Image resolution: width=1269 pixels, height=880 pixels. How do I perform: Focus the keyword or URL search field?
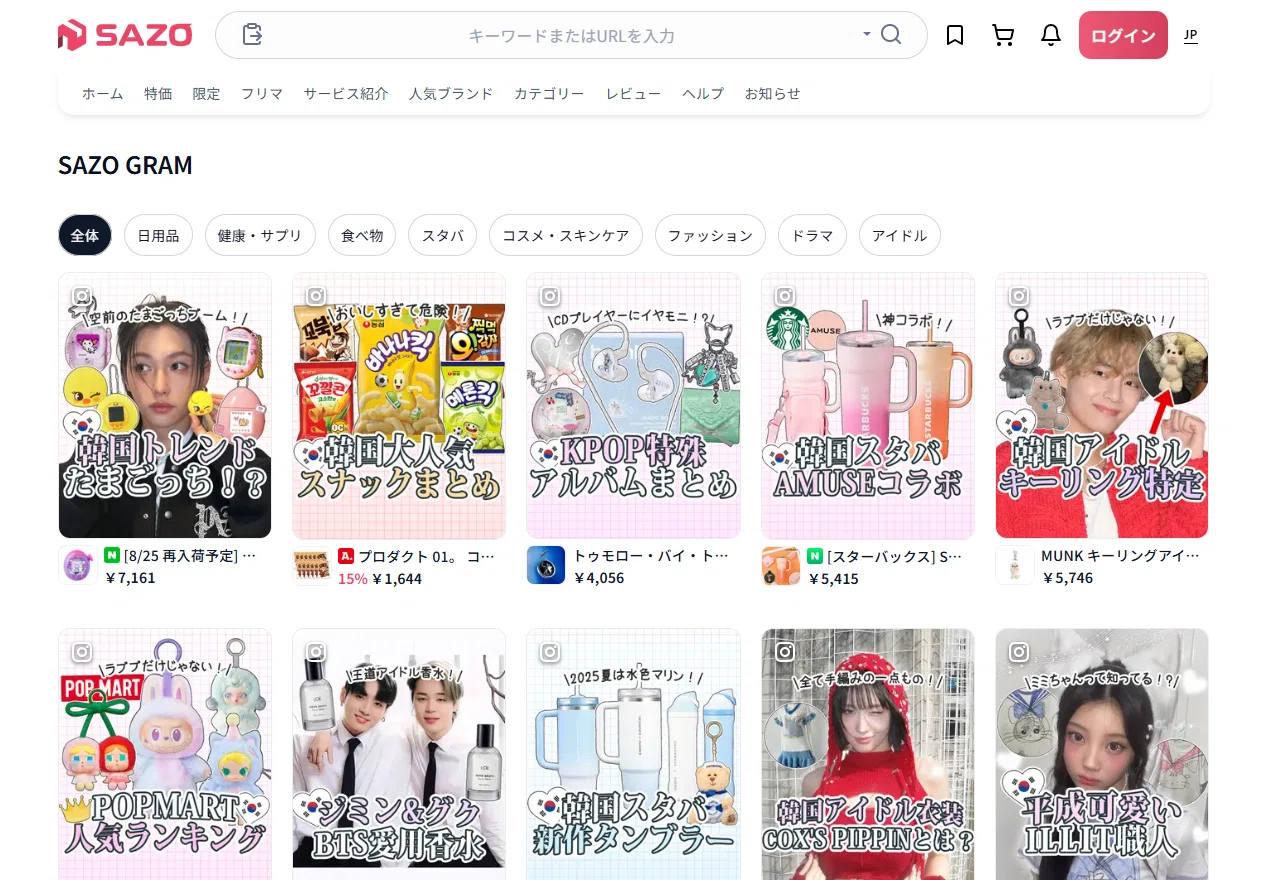[x=571, y=35]
